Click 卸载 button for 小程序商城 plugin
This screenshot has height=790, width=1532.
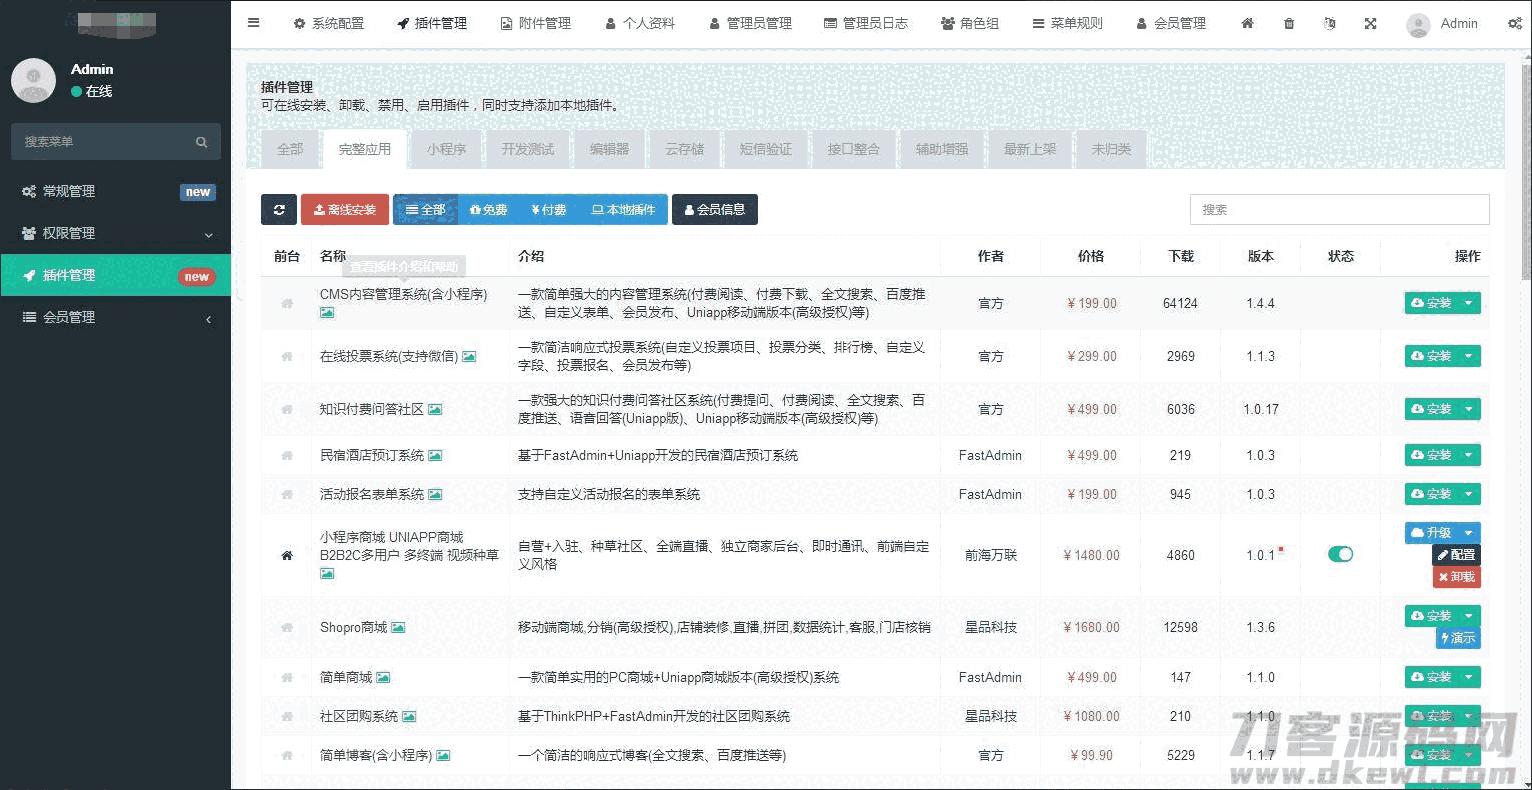click(x=1456, y=577)
